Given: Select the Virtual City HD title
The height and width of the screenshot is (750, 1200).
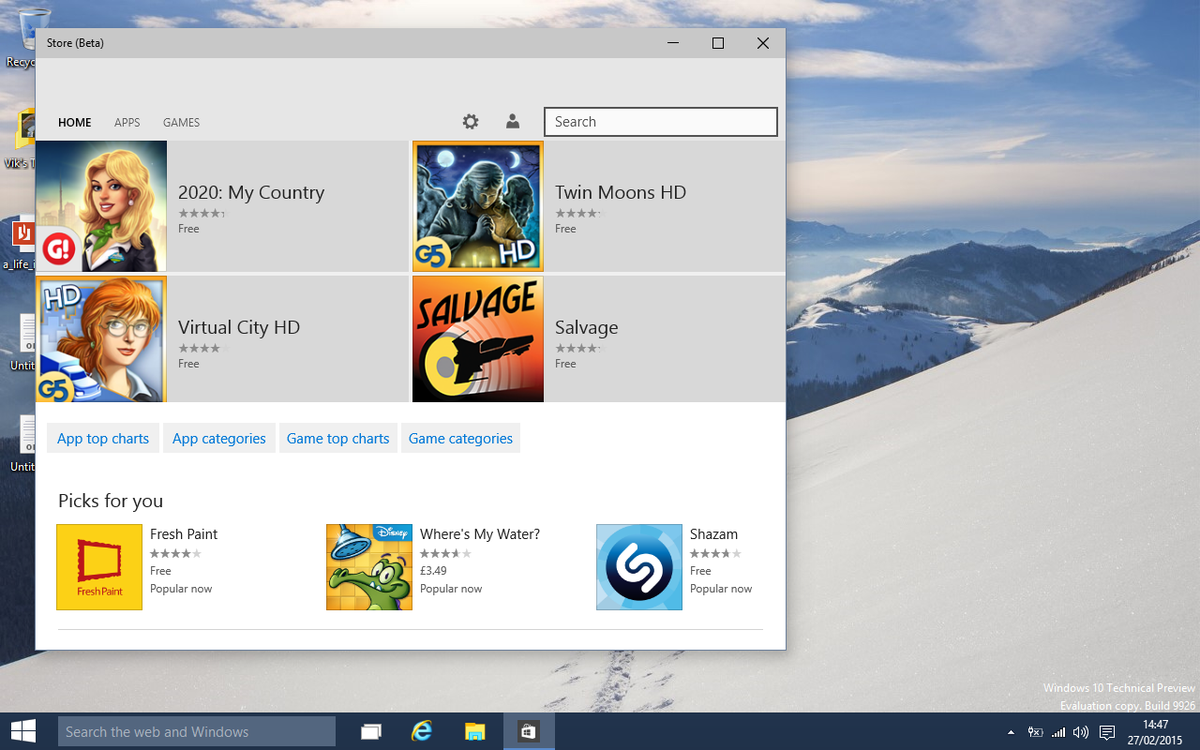Looking at the screenshot, I should pyautogui.click(x=239, y=328).
